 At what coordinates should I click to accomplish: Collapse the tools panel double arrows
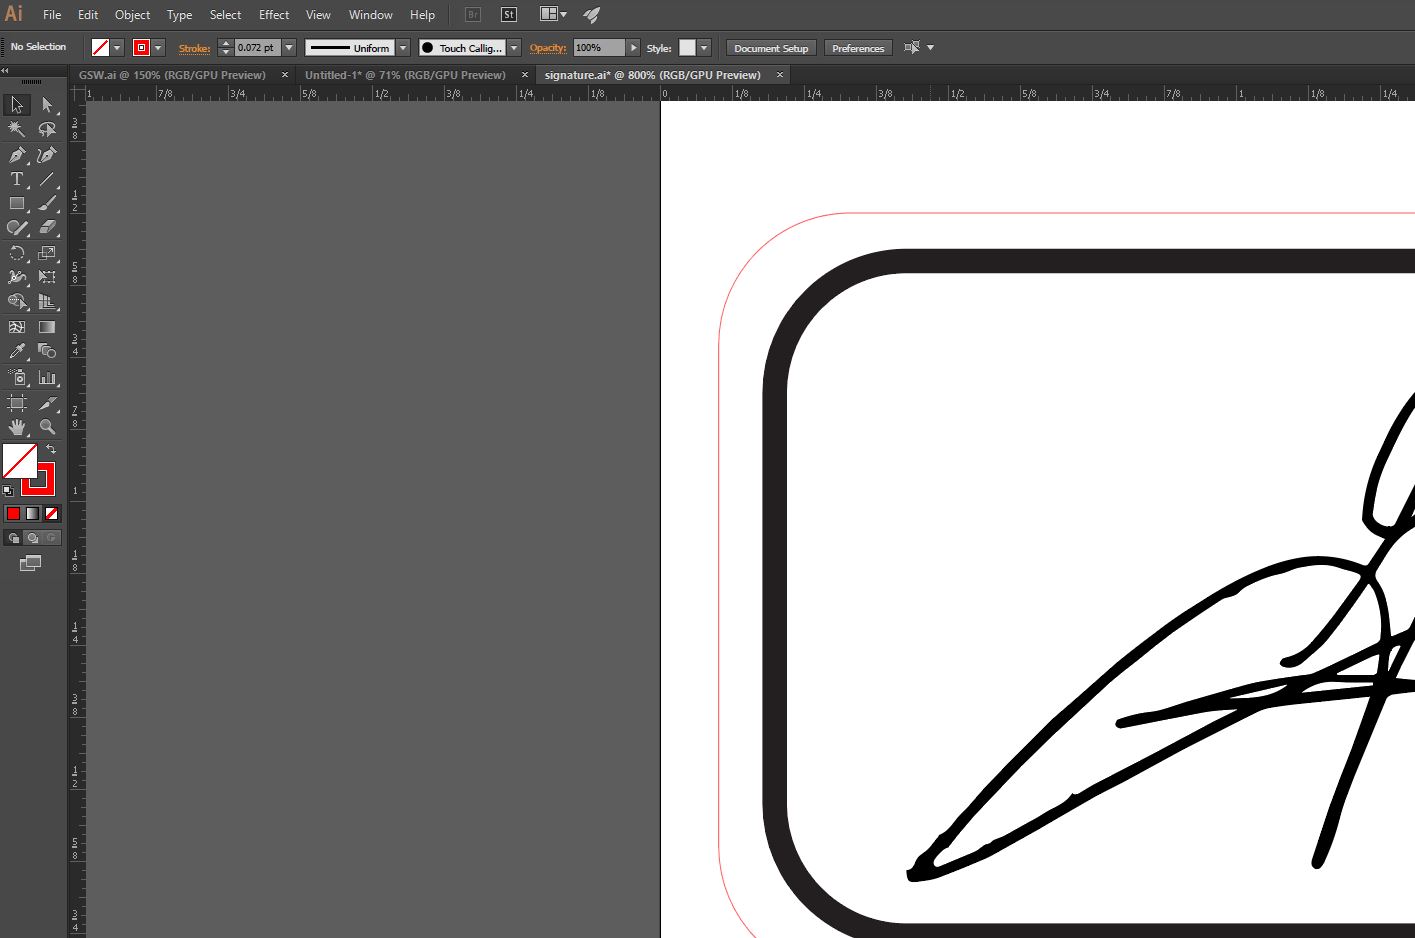(5, 71)
